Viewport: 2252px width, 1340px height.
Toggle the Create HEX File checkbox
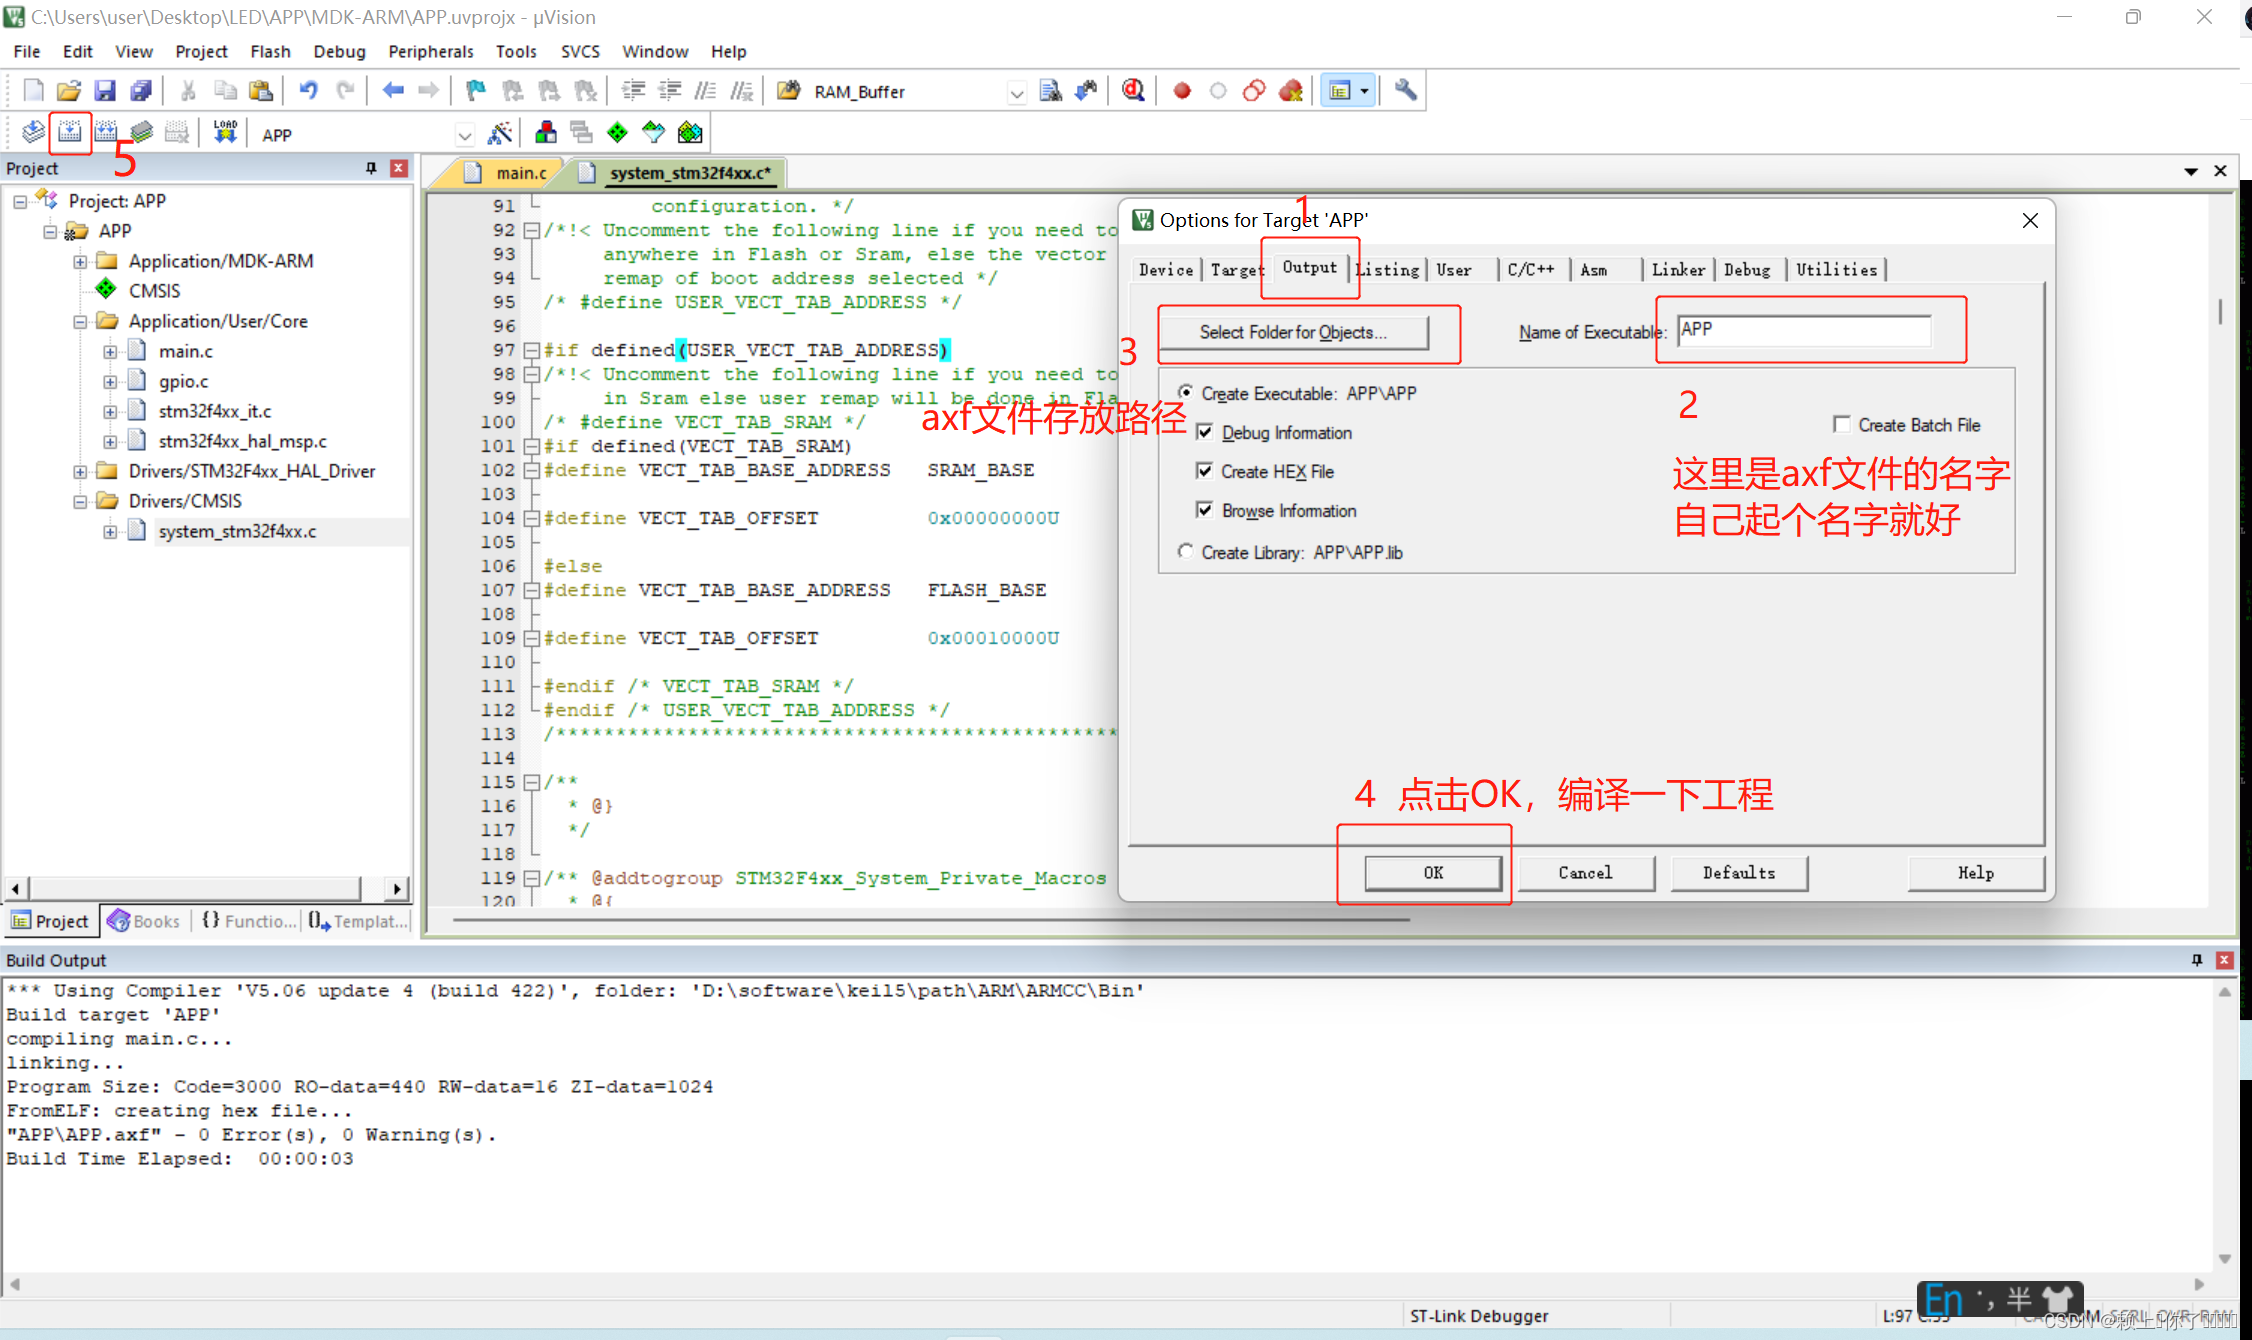(1205, 471)
